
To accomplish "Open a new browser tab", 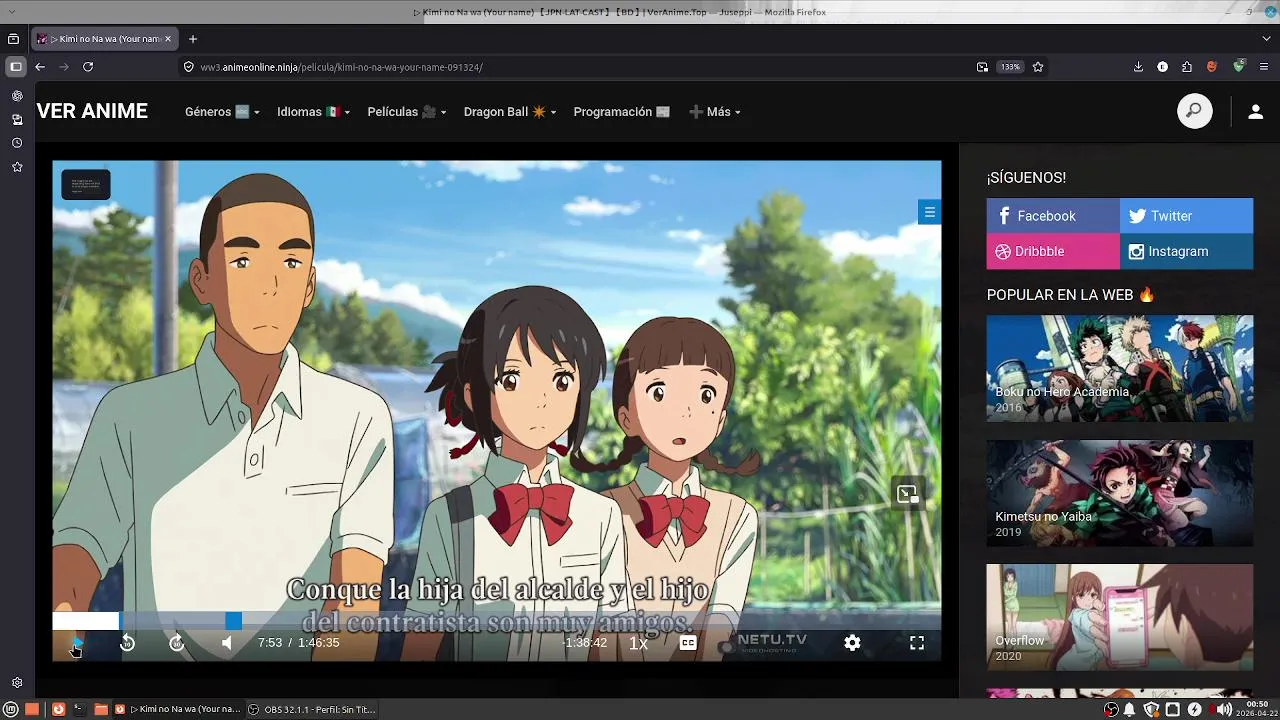I will tap(193, 39).
